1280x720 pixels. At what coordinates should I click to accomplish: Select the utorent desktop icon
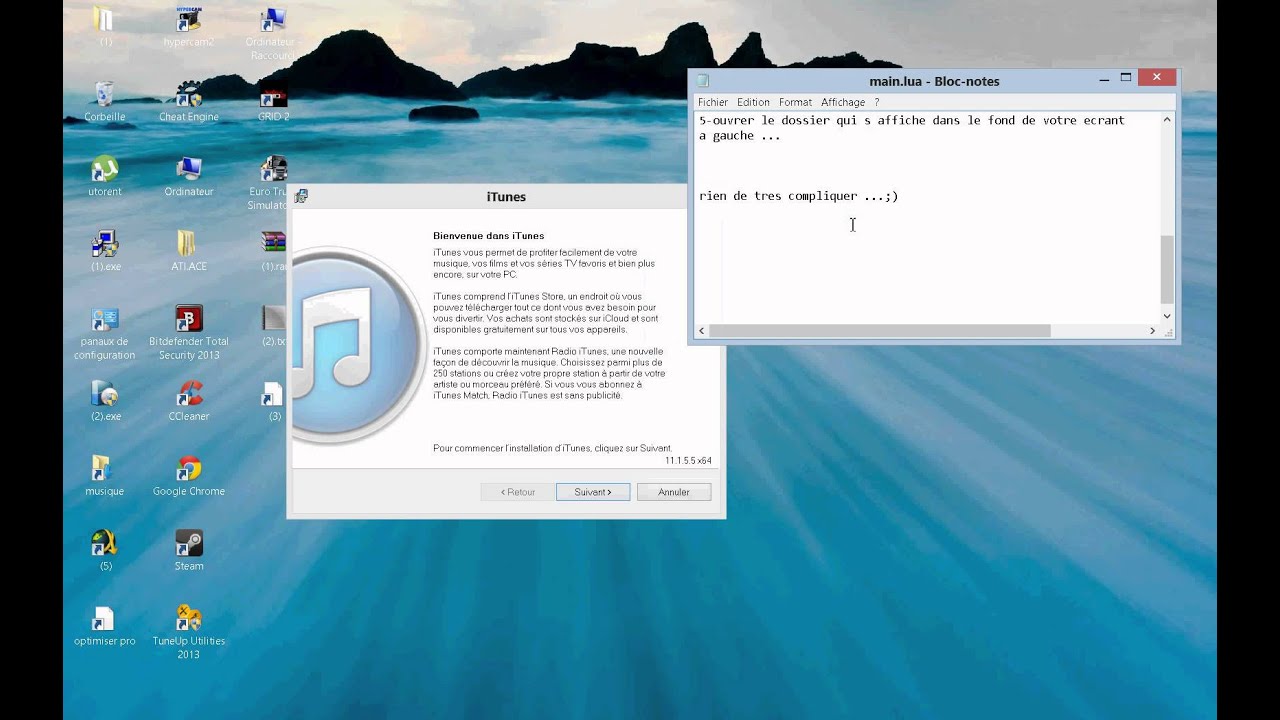(105, 177)
